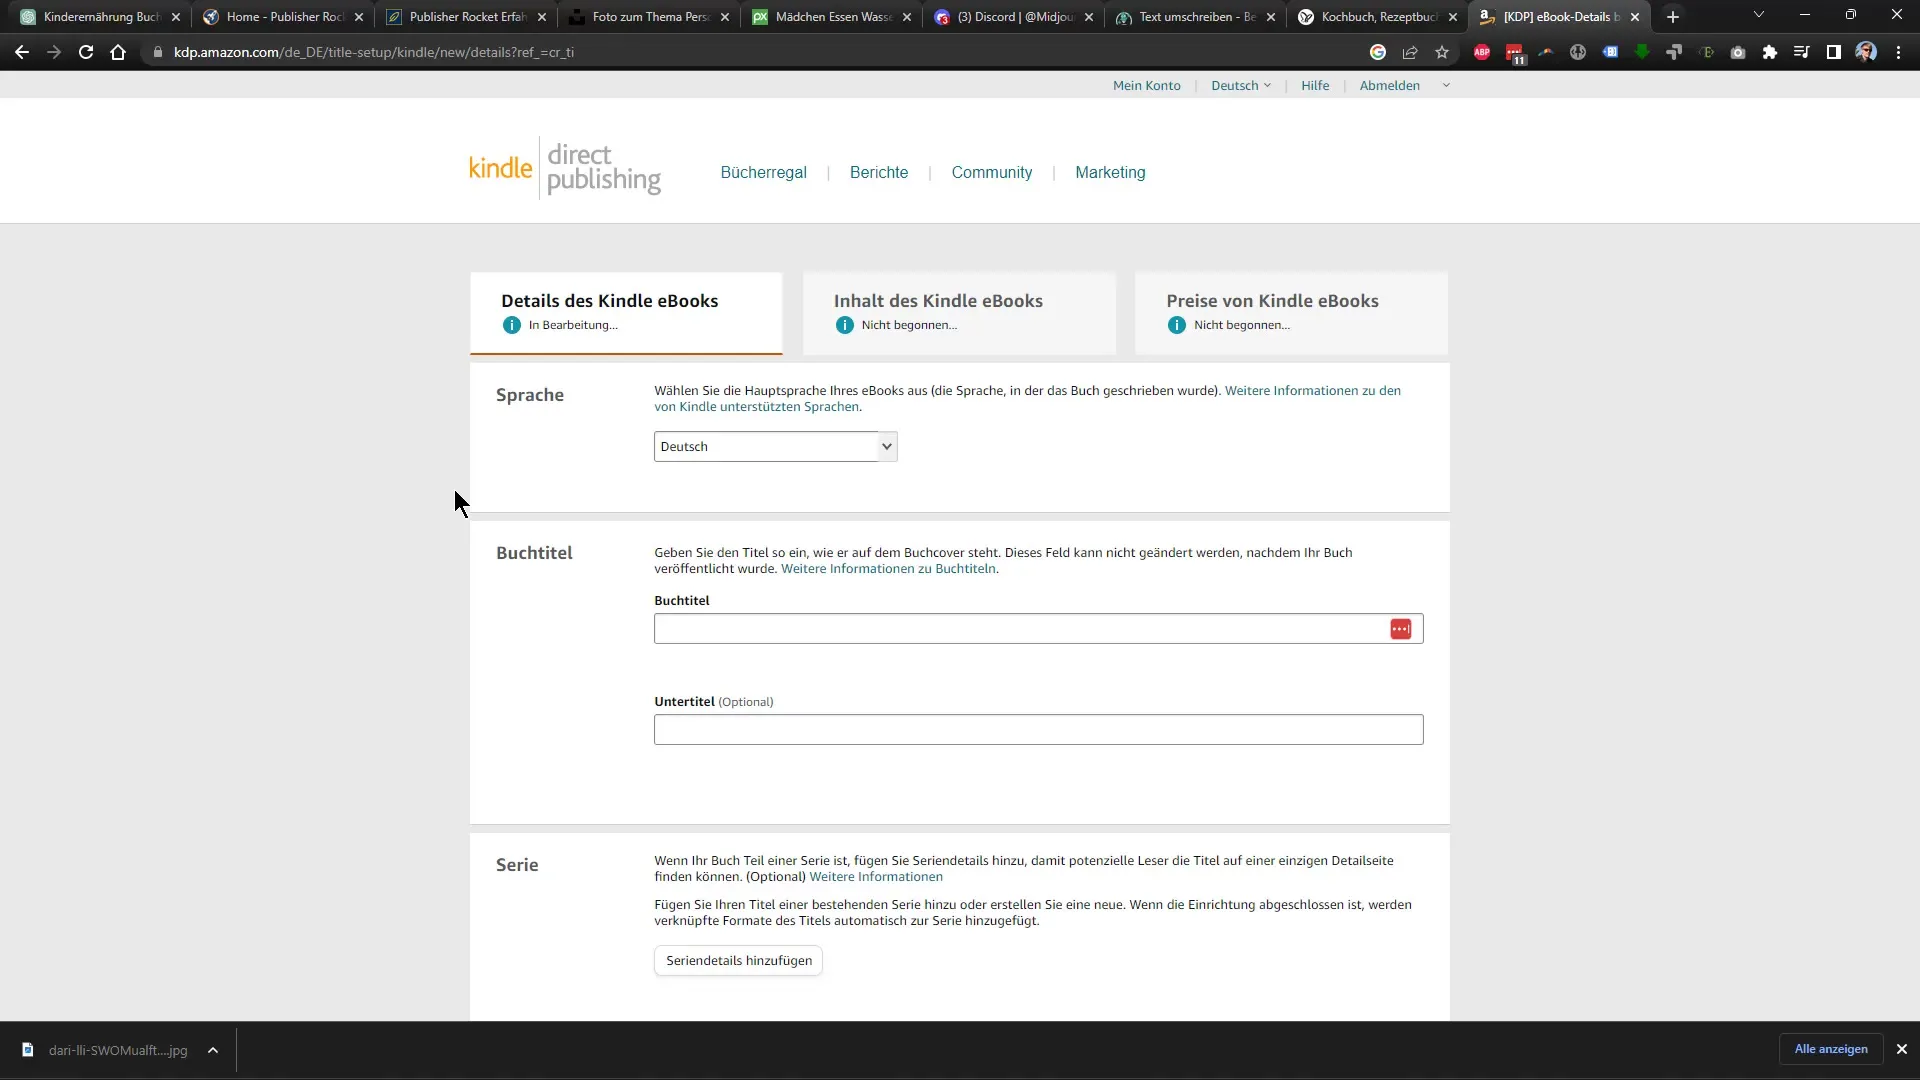Expand the Deutsch interface language selector
Viewport: 1920px width, 1080px height.
[x=1241, y=84]
